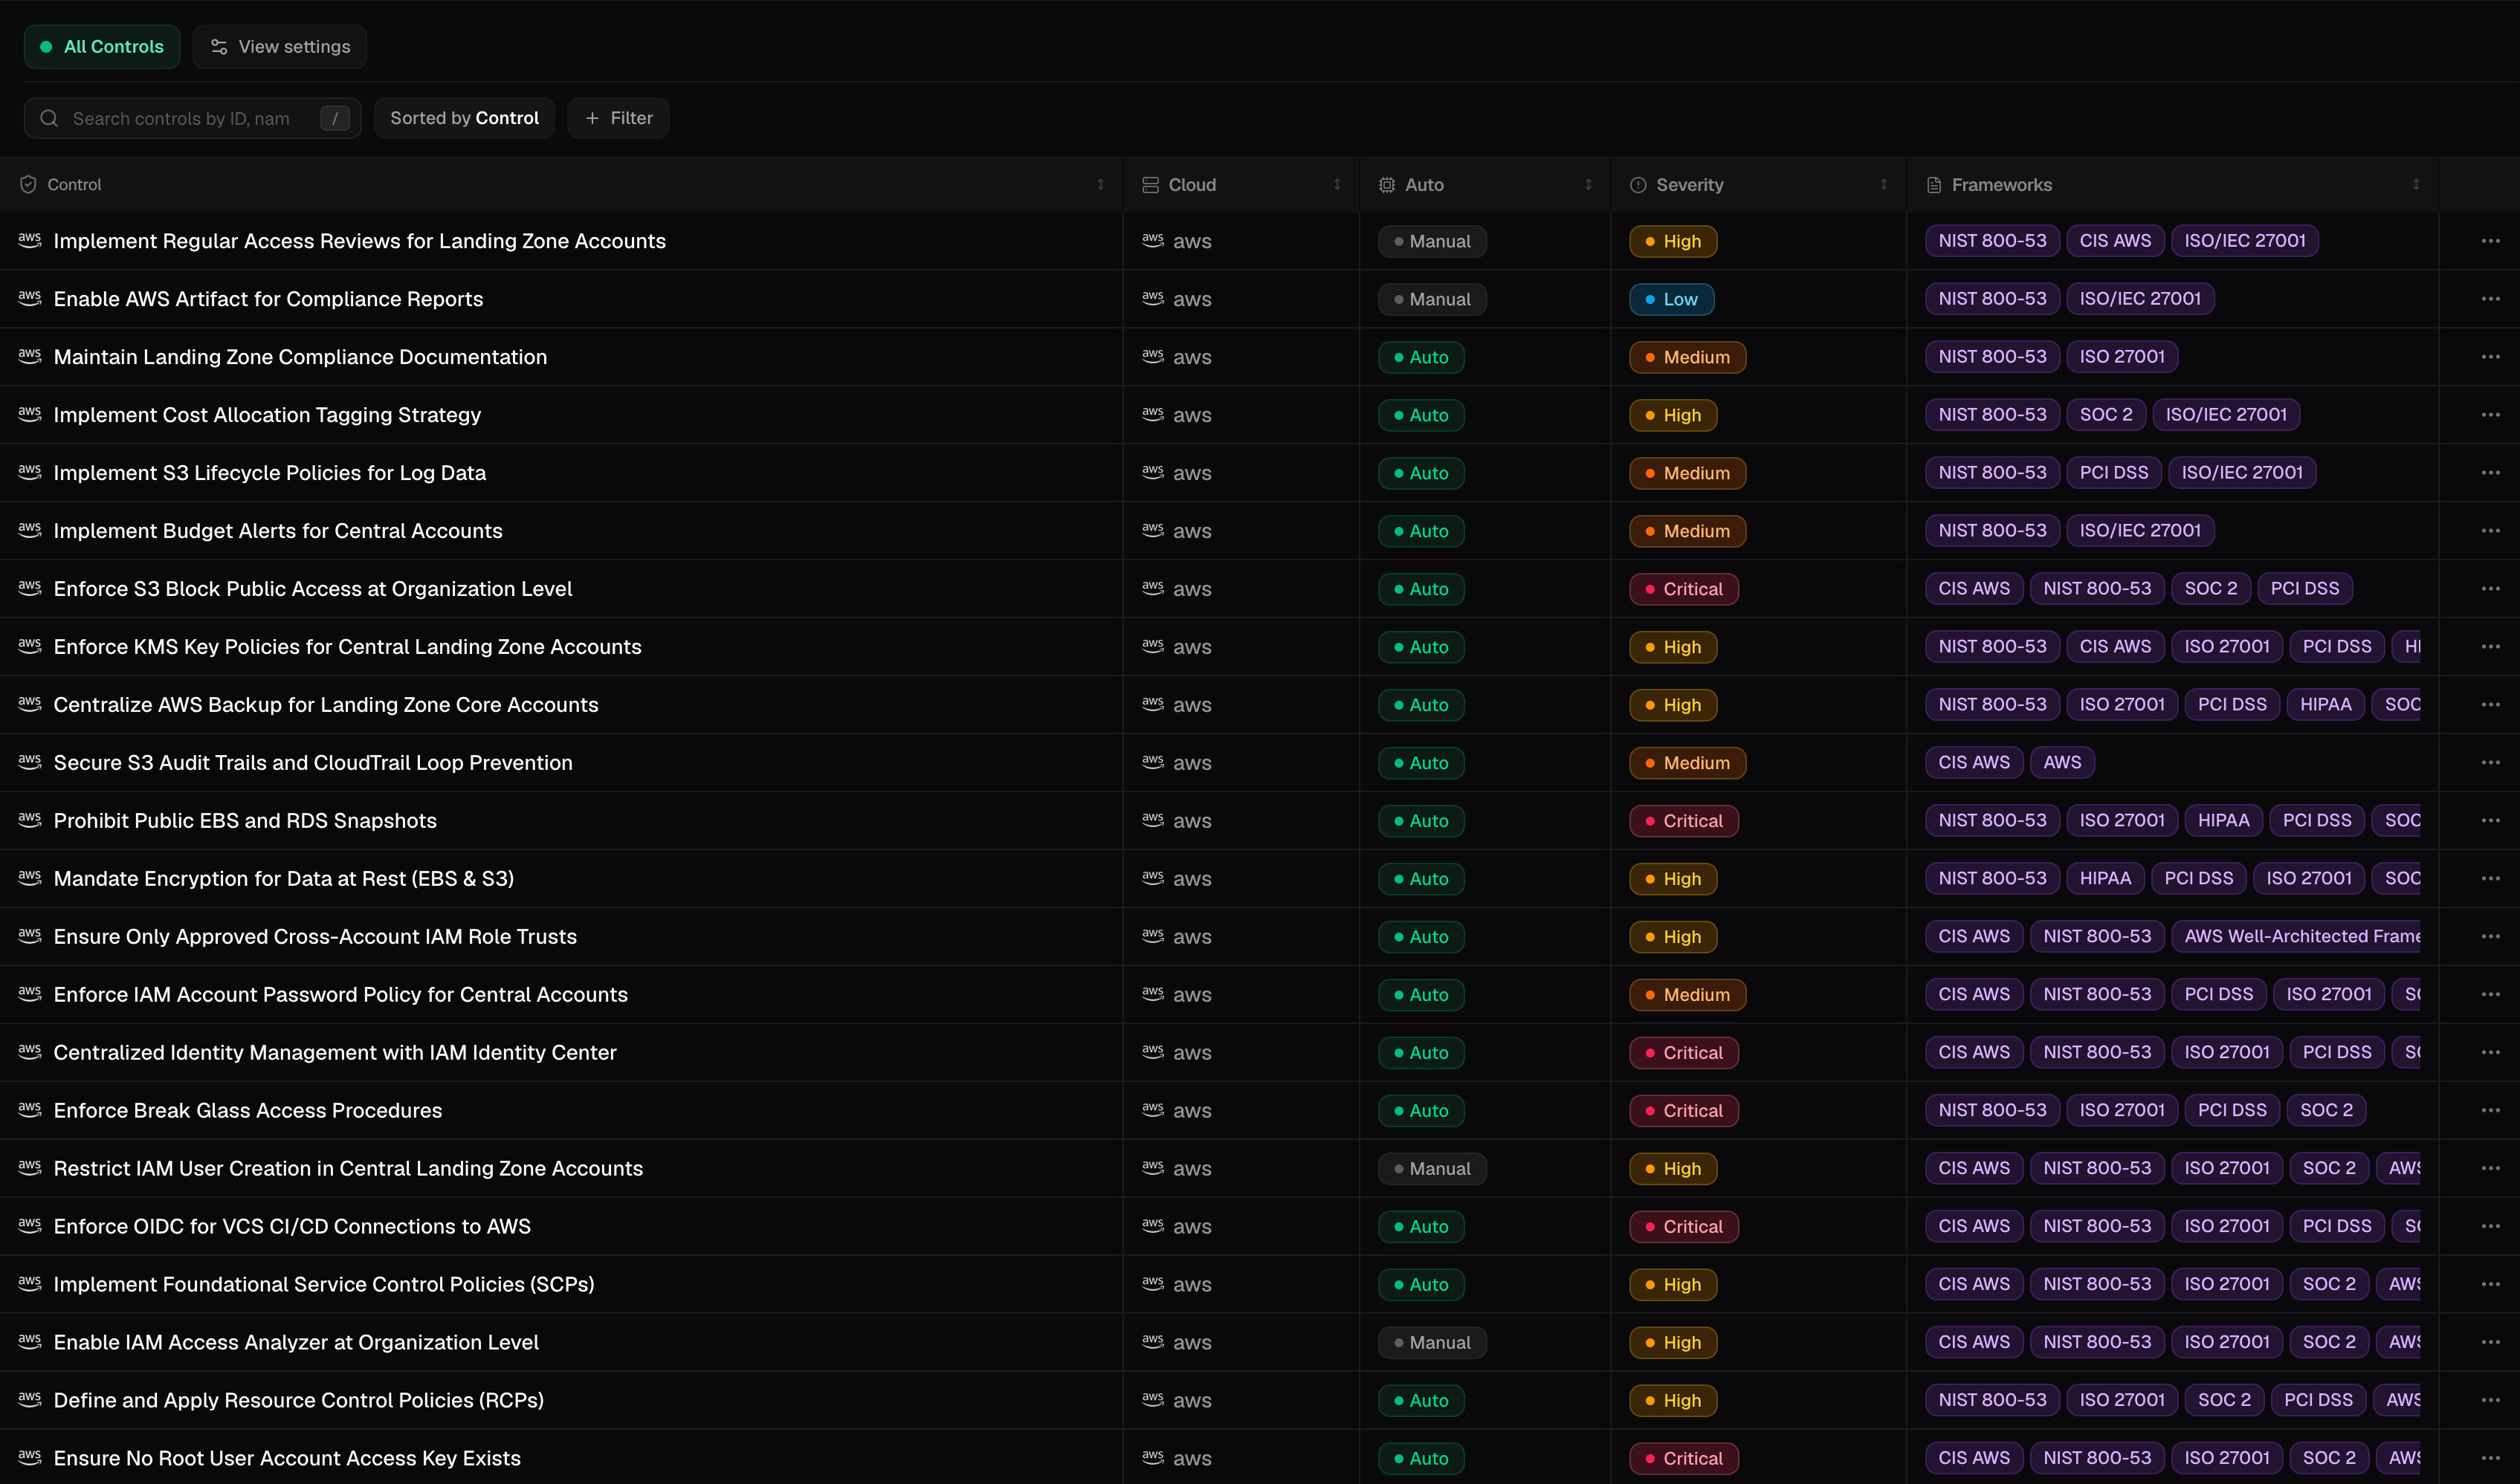Click the Auto column sort arrows icon
2520x1484 pixels.
coord(1588,185)
